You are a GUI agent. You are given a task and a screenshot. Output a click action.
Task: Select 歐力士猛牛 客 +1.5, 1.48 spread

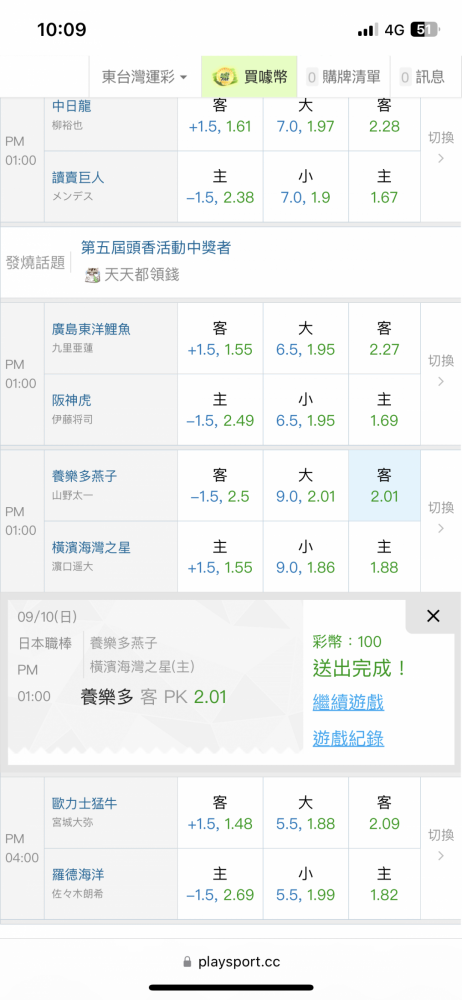coord(220,813)
